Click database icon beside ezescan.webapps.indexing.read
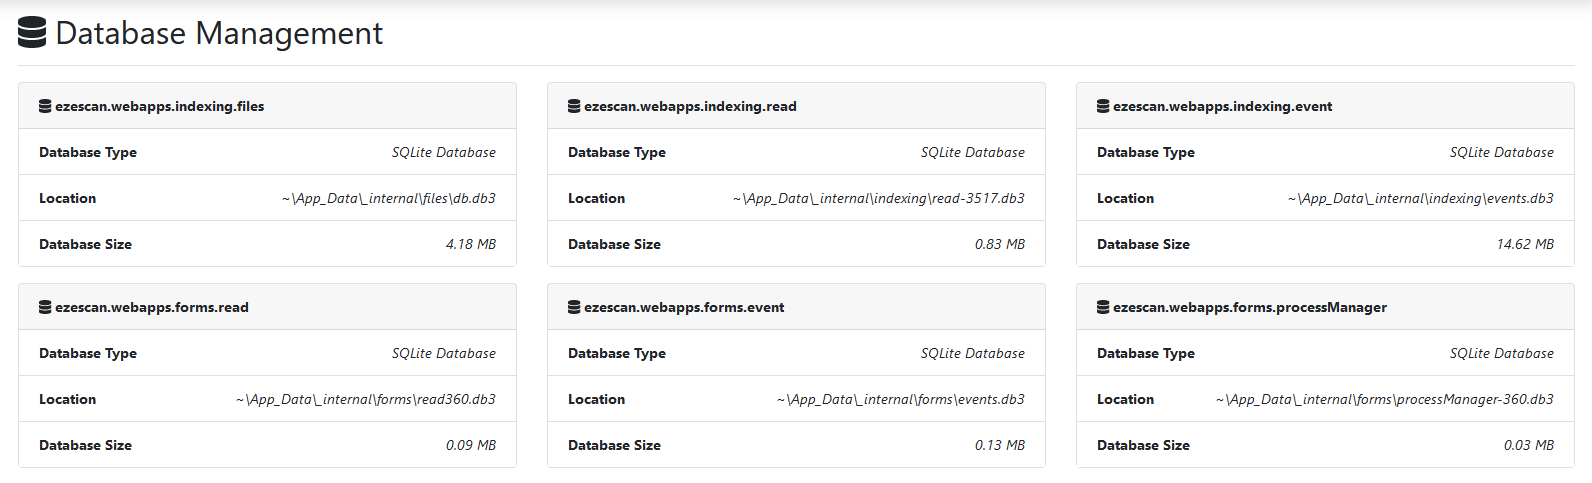Screen dimensions: 1592x483 574,106
